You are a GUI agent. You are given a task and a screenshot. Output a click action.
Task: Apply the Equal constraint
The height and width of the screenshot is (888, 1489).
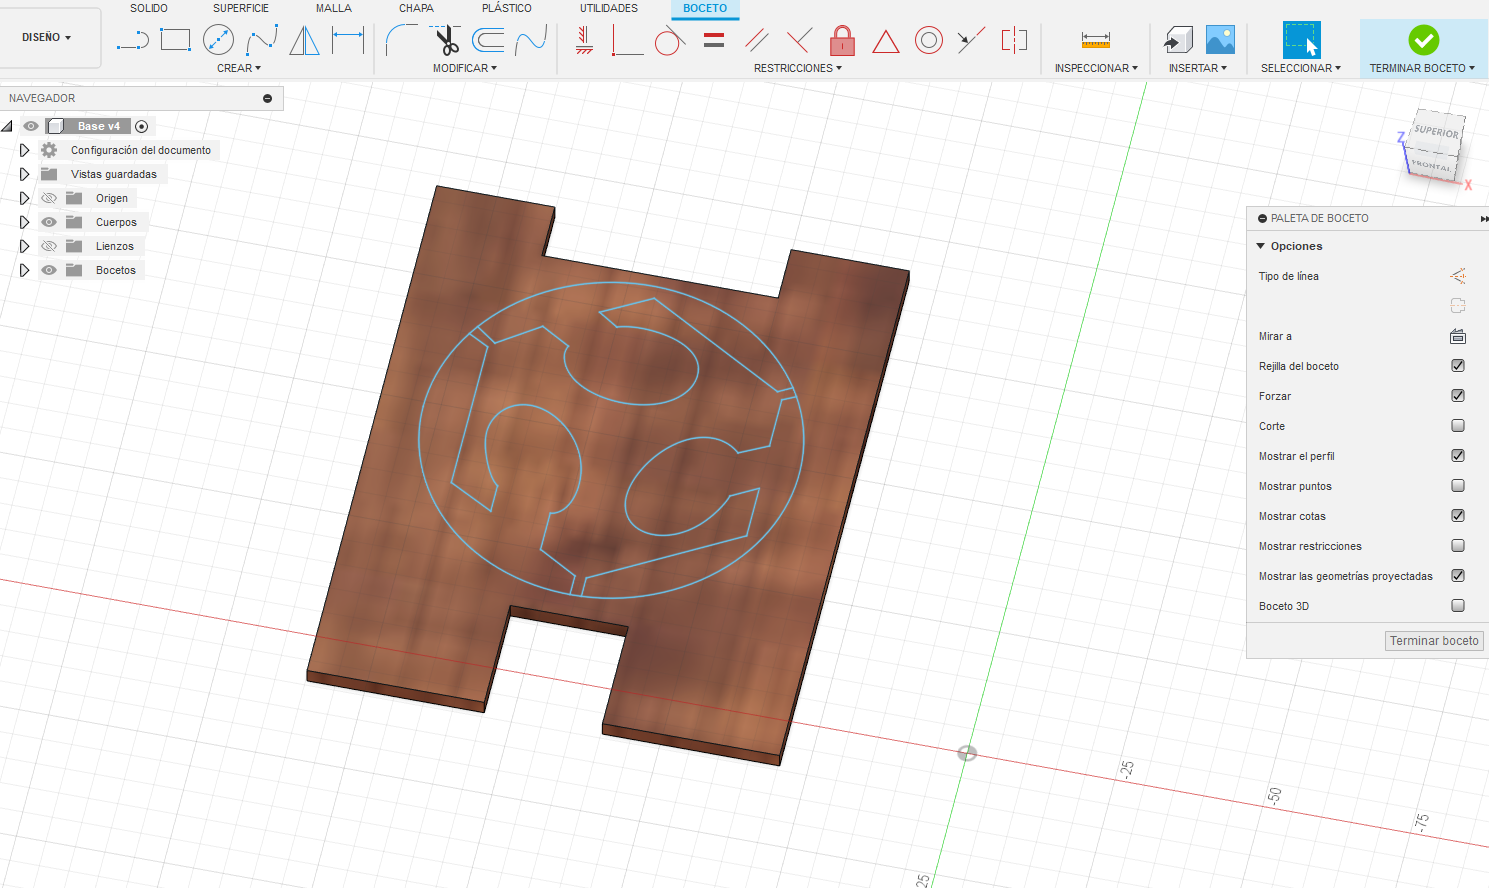(714, 40)
